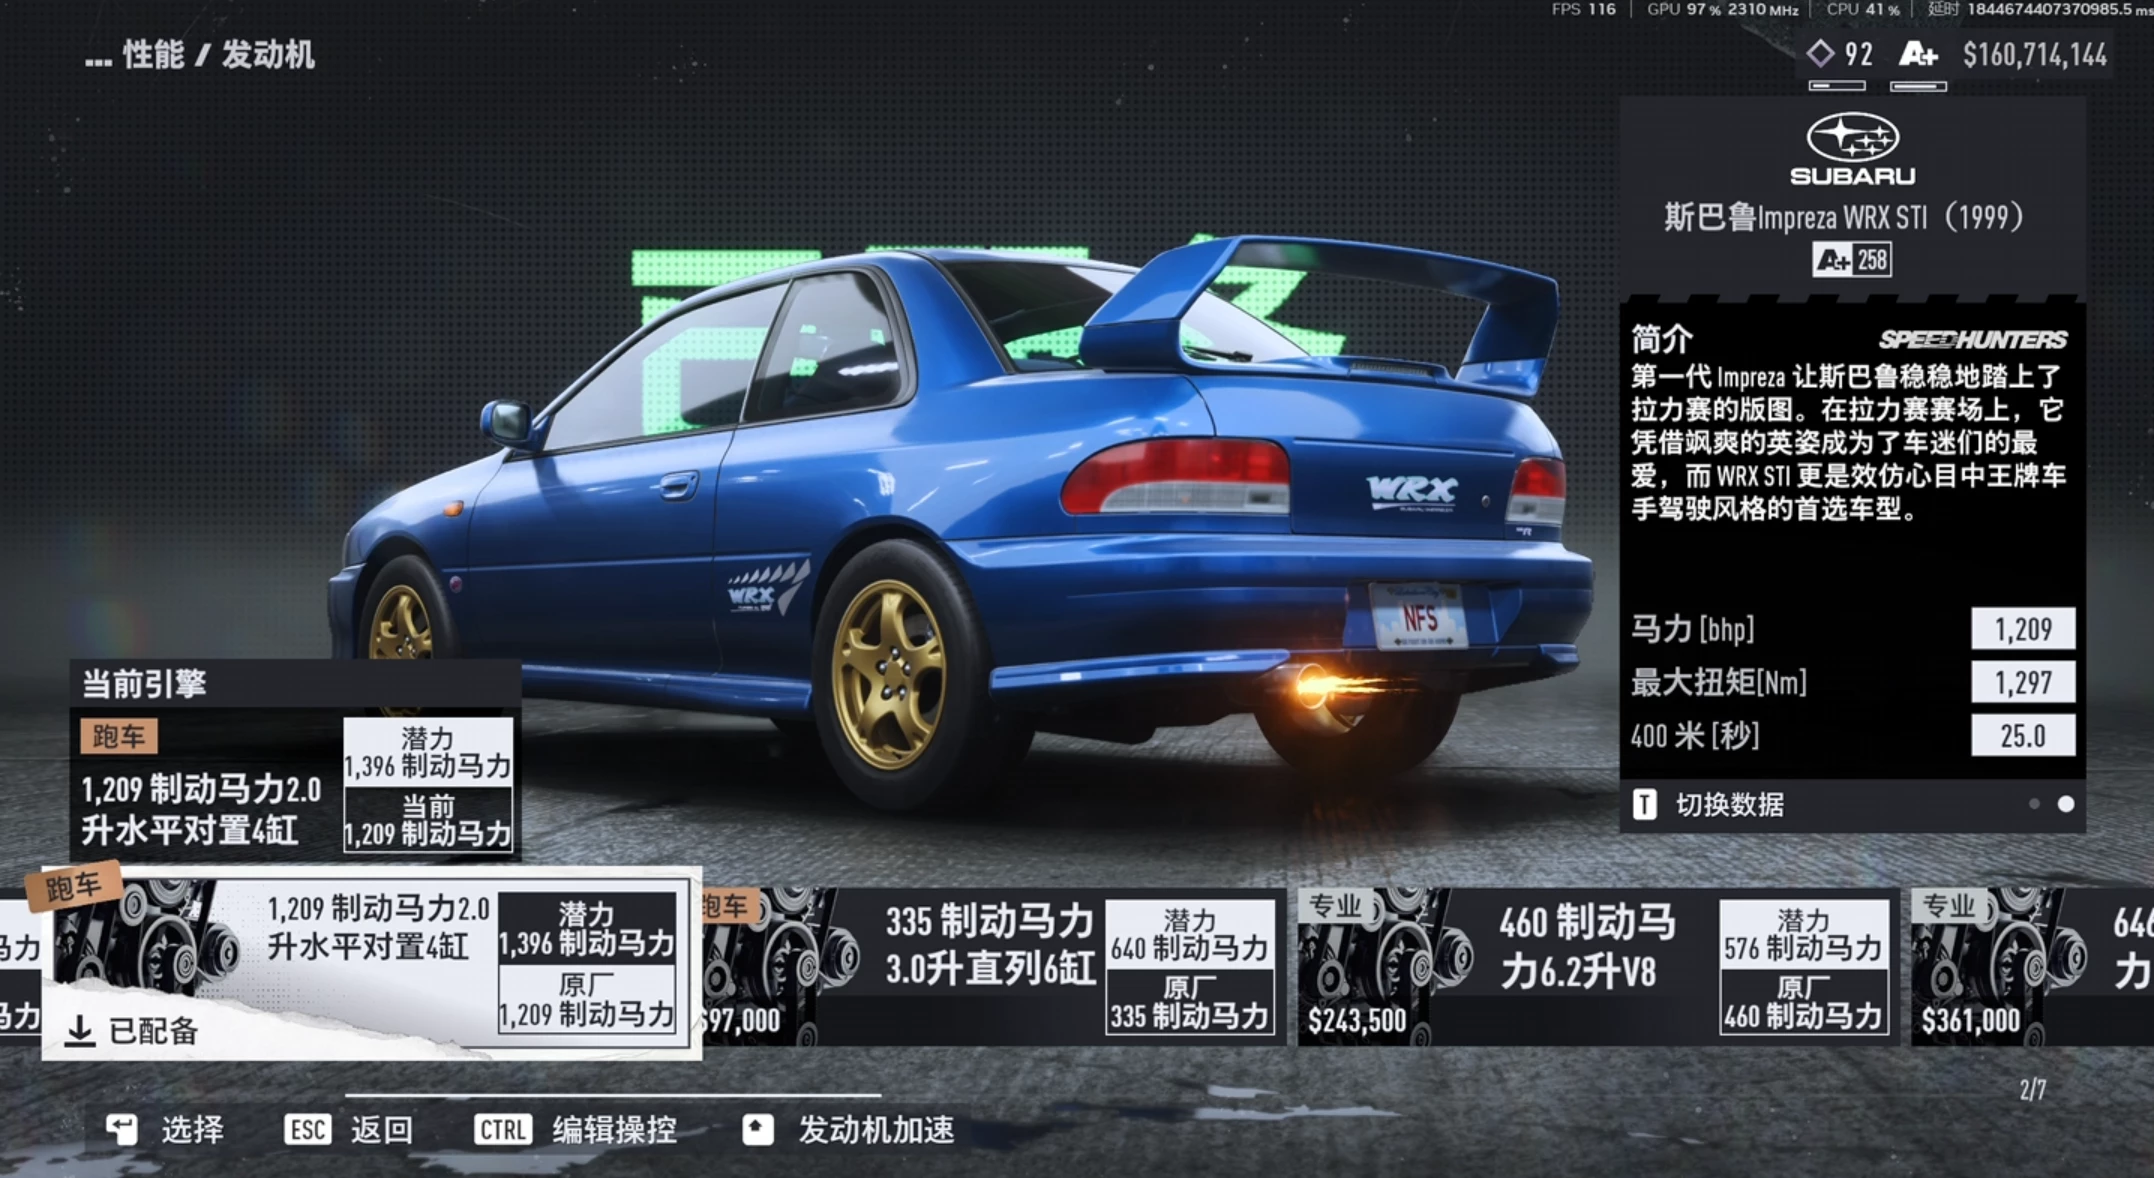This screenshot has width=2154, height=1178.
Task: Select the 1,209 bhp 2.0L flat-4 engine card
Action: (x=370, y=963)
